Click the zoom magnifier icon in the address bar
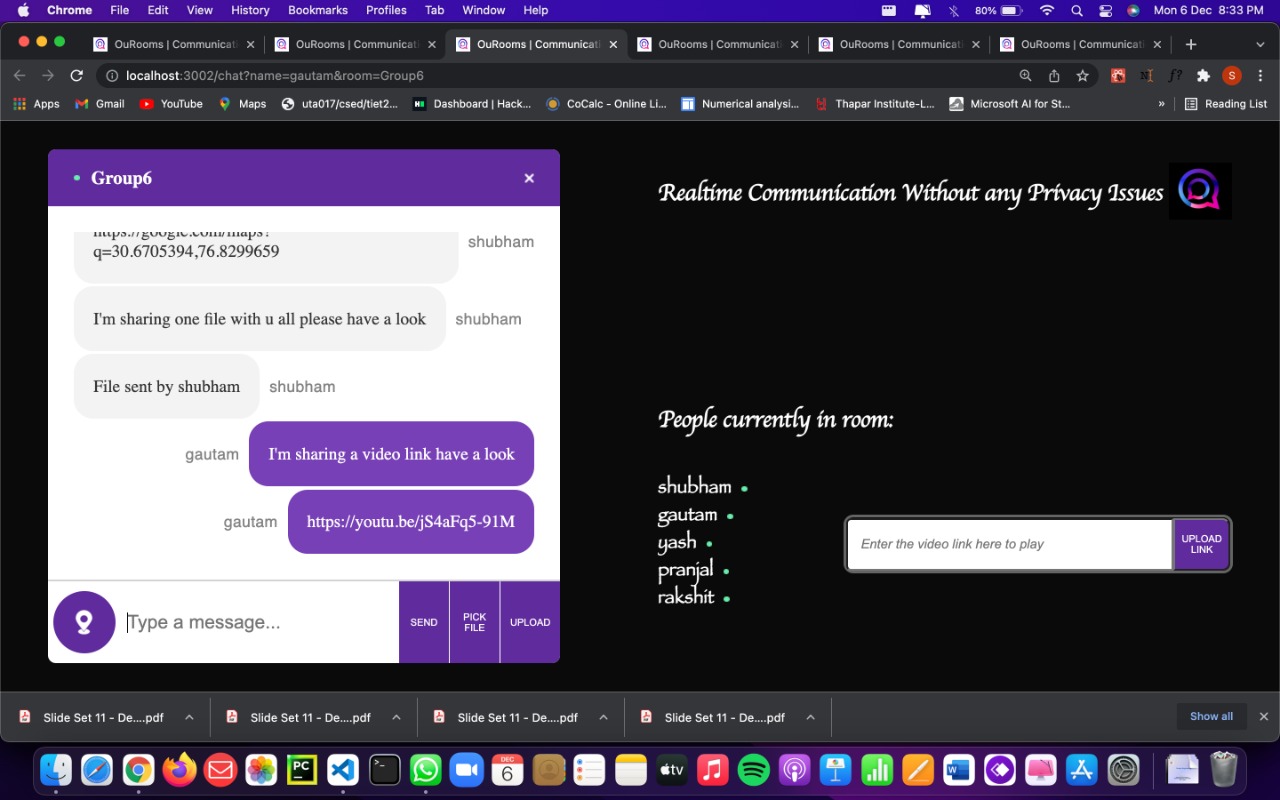 pyautogui.click(x=1024, y=75)
